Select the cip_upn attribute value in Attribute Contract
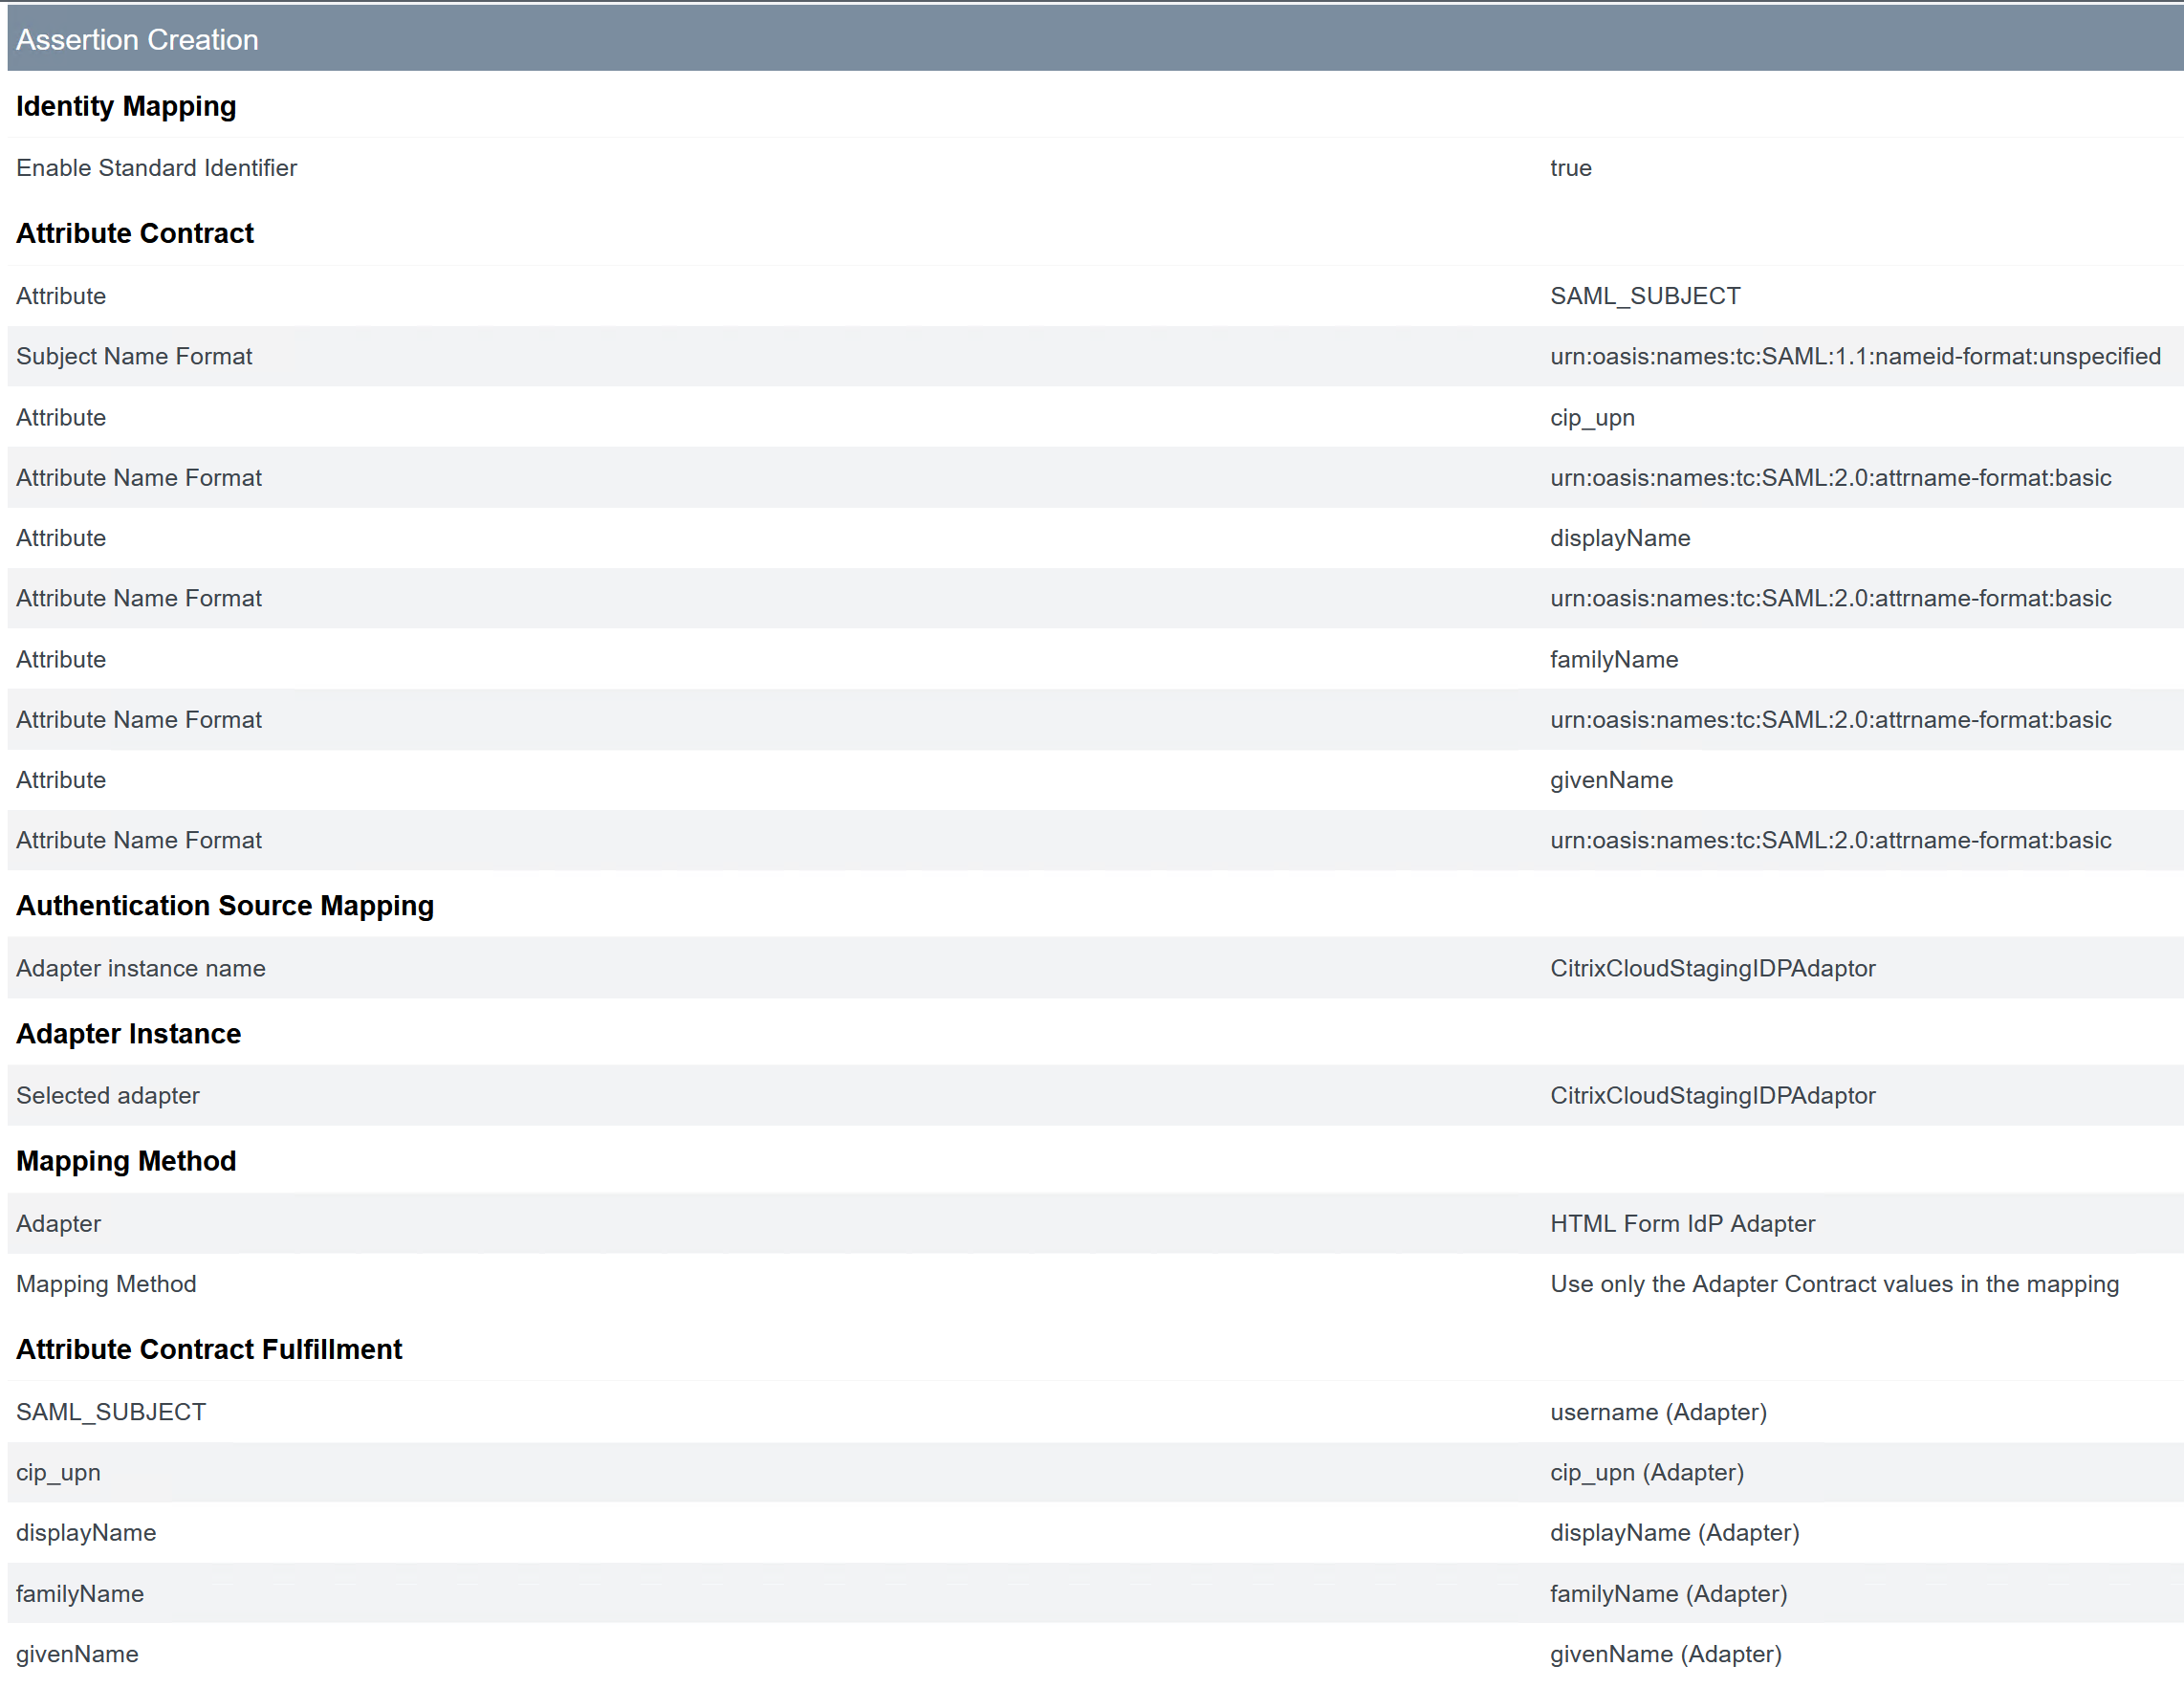 (x=1592, y=417)
